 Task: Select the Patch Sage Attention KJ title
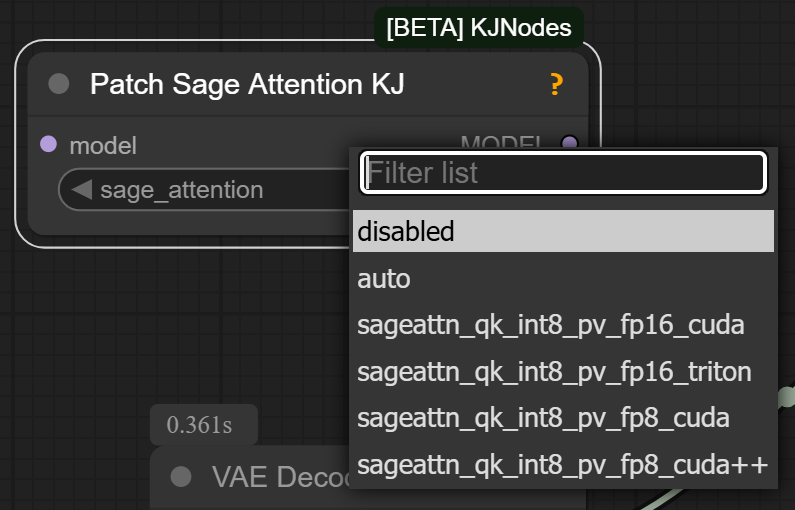[247, 84]
